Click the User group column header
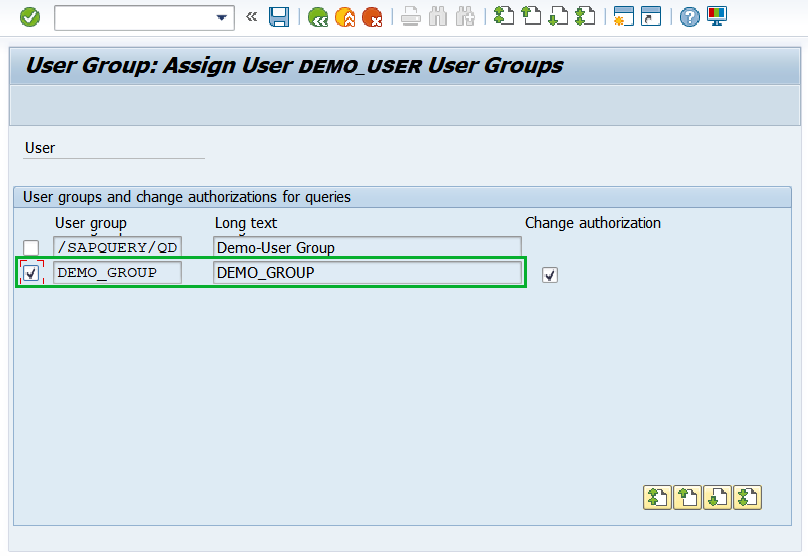This screenshot has width=808, height=556. coord(91,223)
